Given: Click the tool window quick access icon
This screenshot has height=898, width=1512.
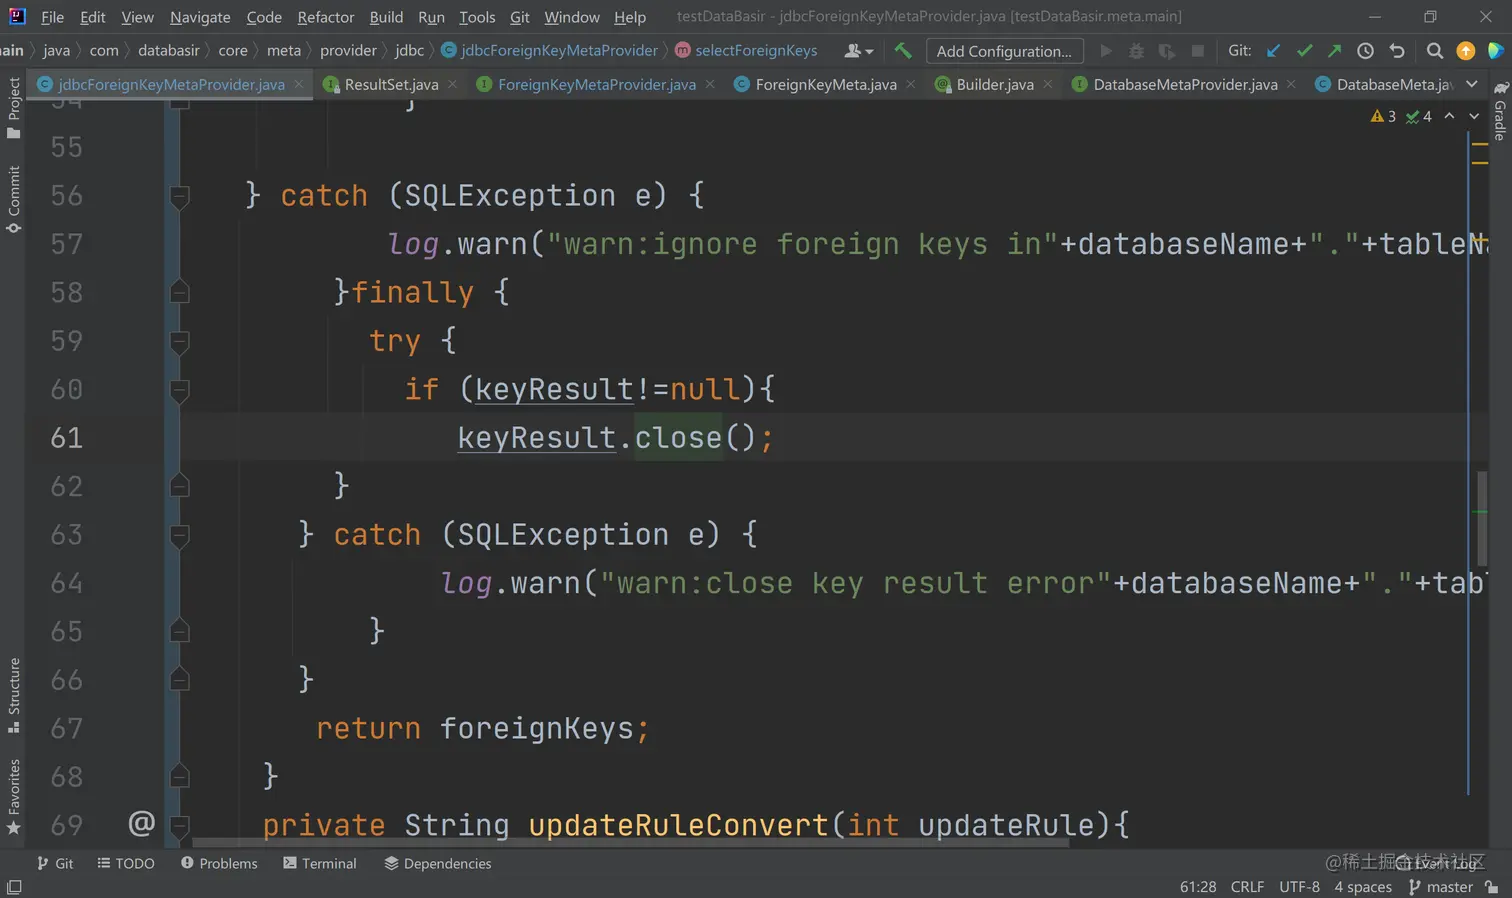Looking at the screenshot, I should [x=14, y=887].
